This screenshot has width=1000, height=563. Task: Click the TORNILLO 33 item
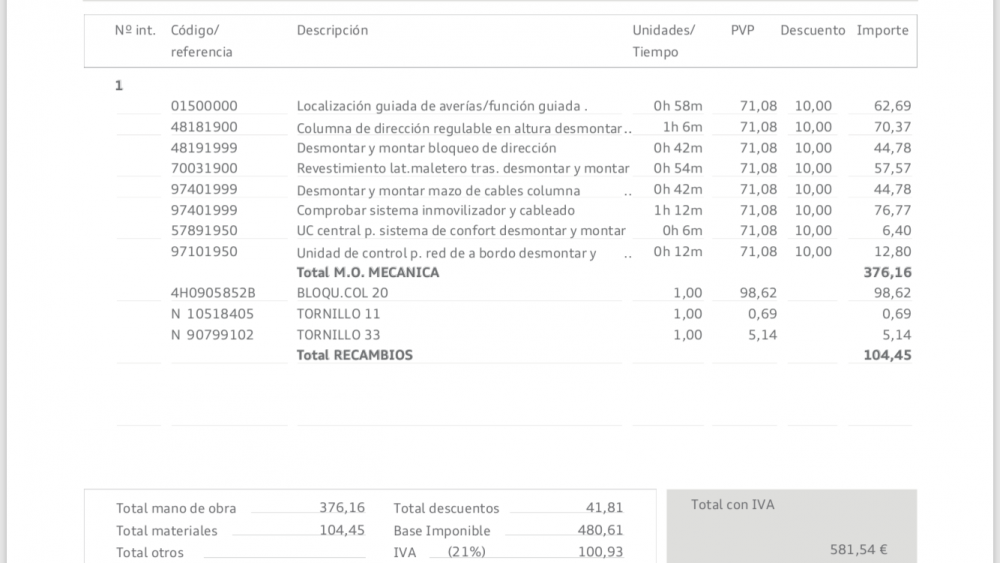[338, 335]
